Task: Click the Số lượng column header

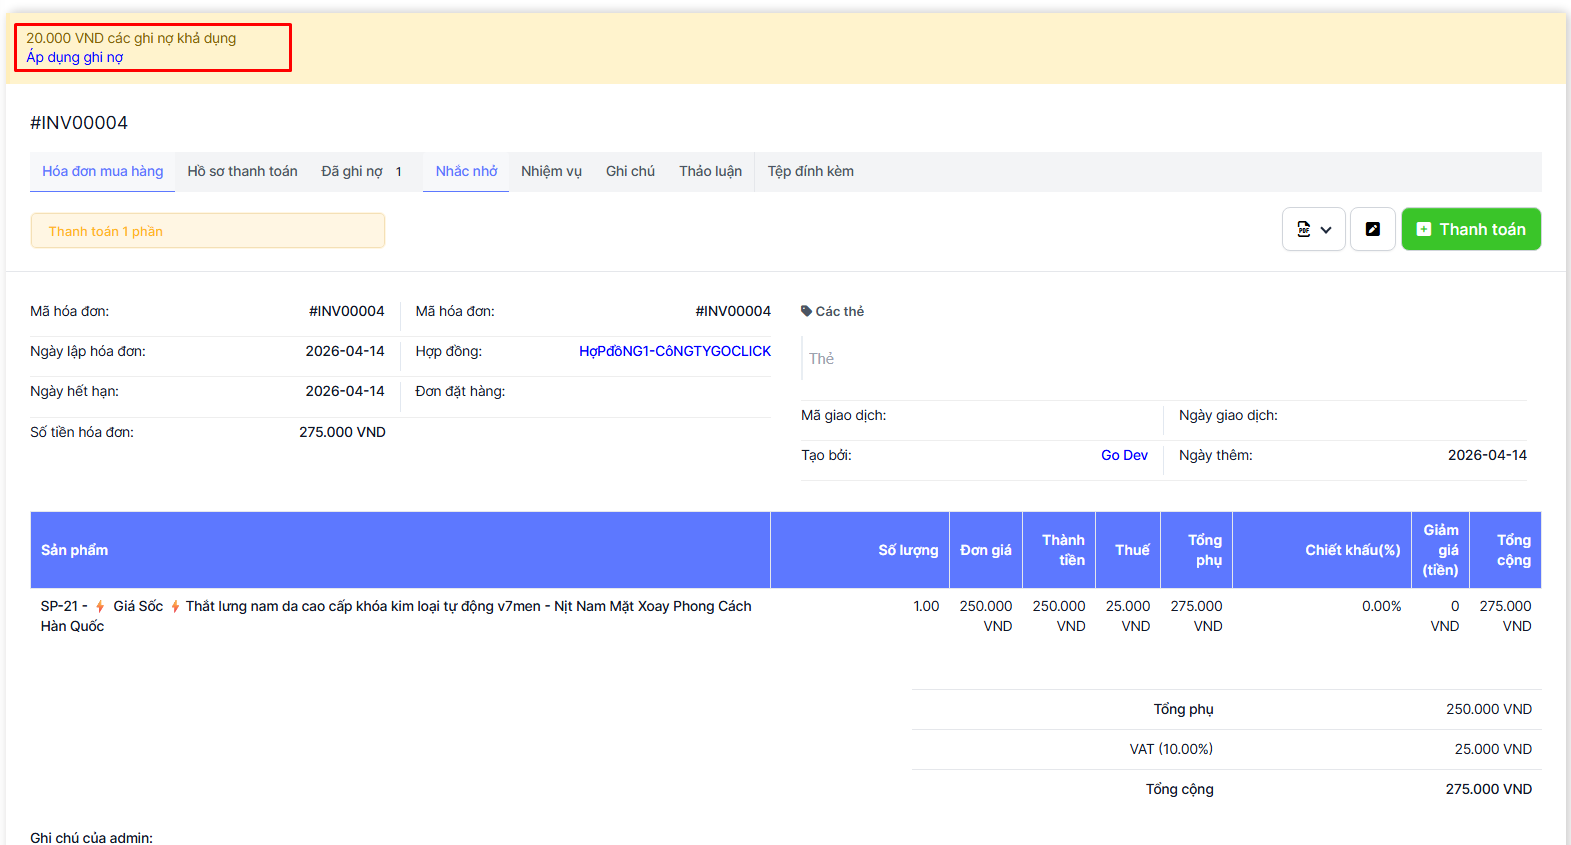Action: 908,550
